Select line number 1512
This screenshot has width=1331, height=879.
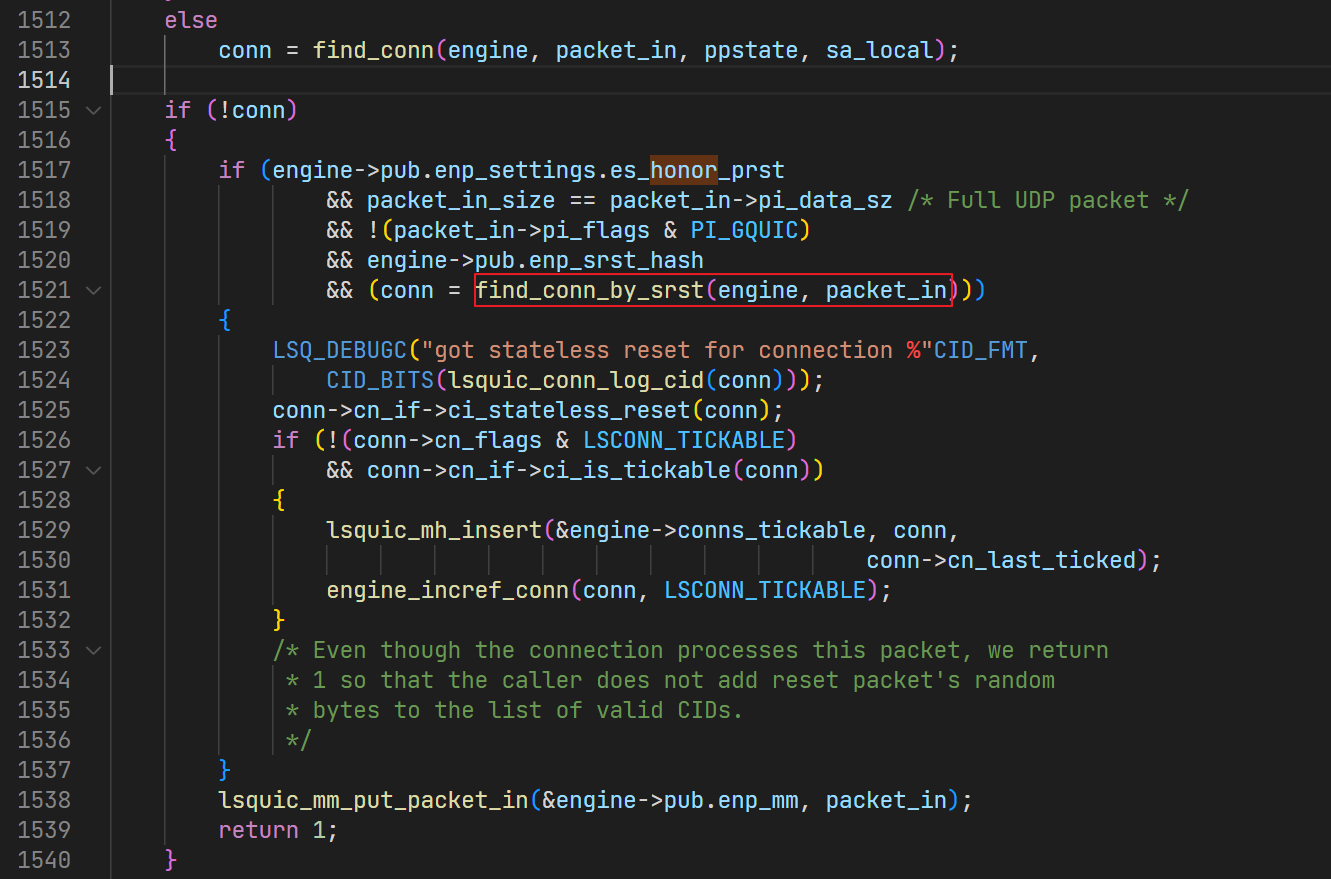[x=44, y=20]
